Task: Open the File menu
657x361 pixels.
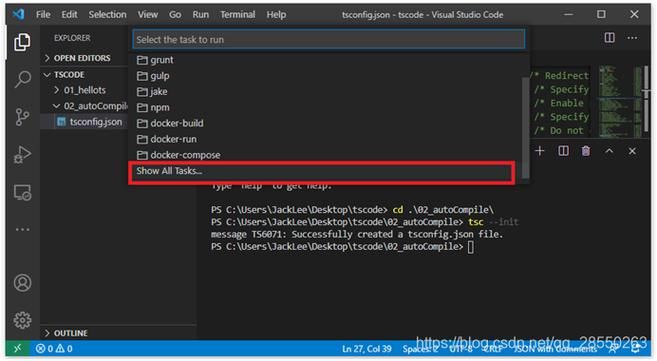Action: pos(43,14)
